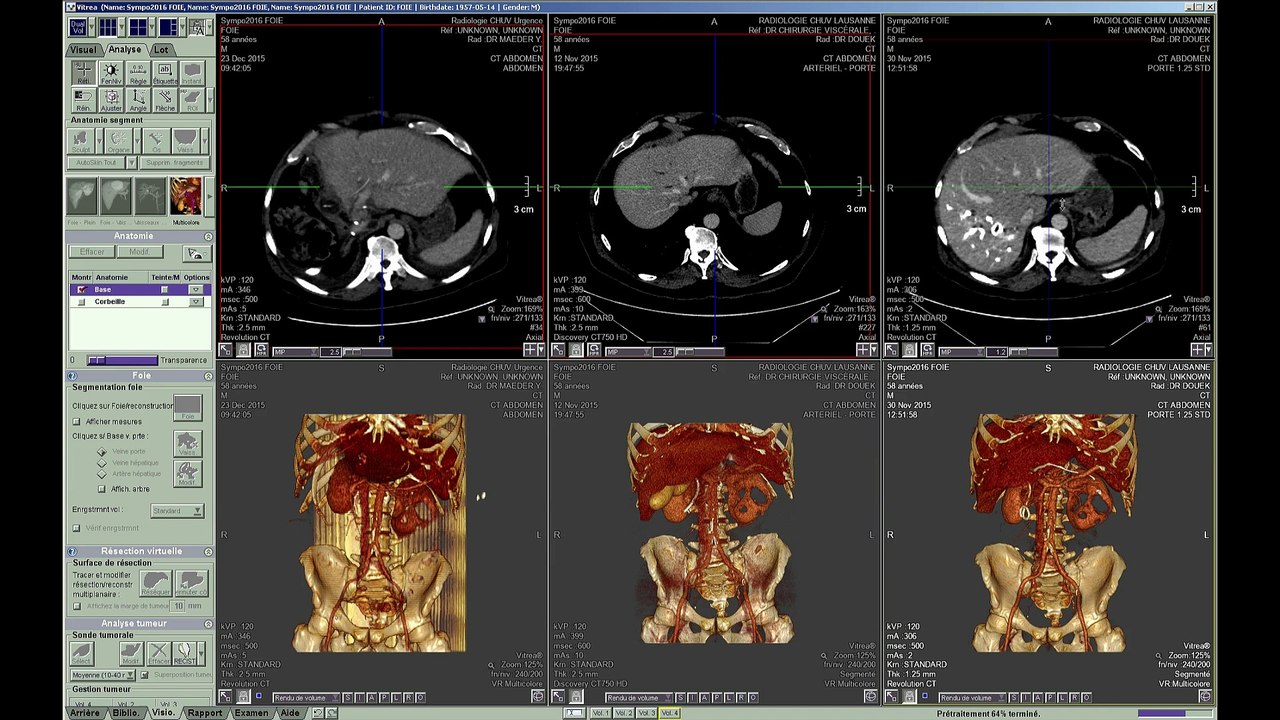Click the pretraitement progress bar

1175,713
